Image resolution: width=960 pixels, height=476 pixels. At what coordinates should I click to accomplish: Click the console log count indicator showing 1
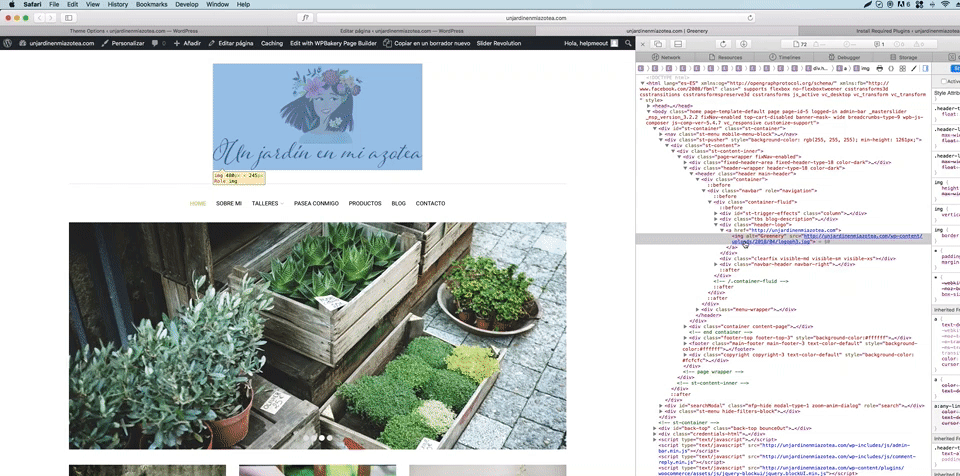[879, 44]
